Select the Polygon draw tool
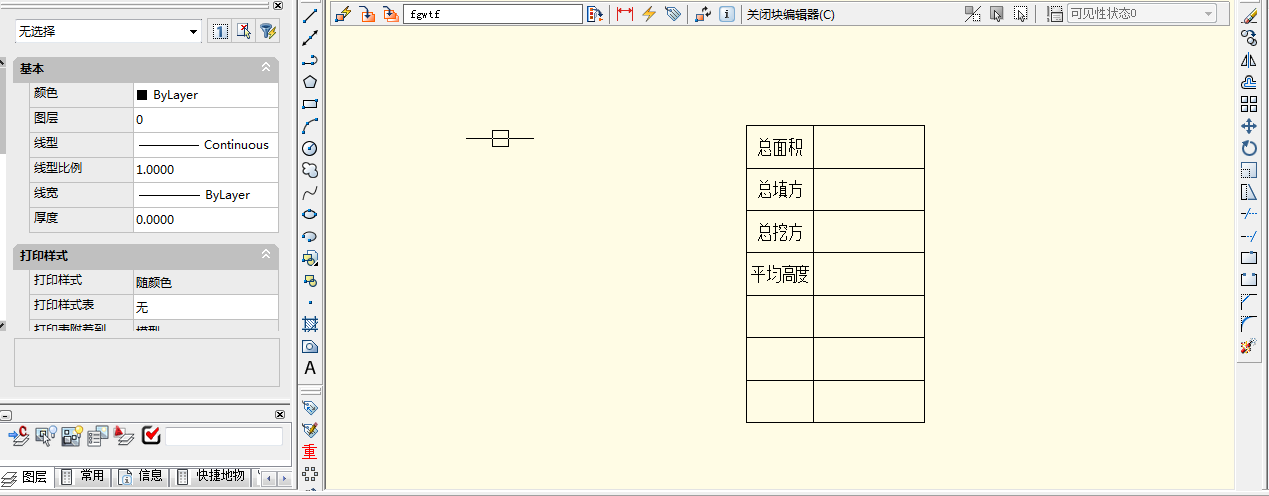Screen dimensions: 1269x496 [x=310, y=82]
